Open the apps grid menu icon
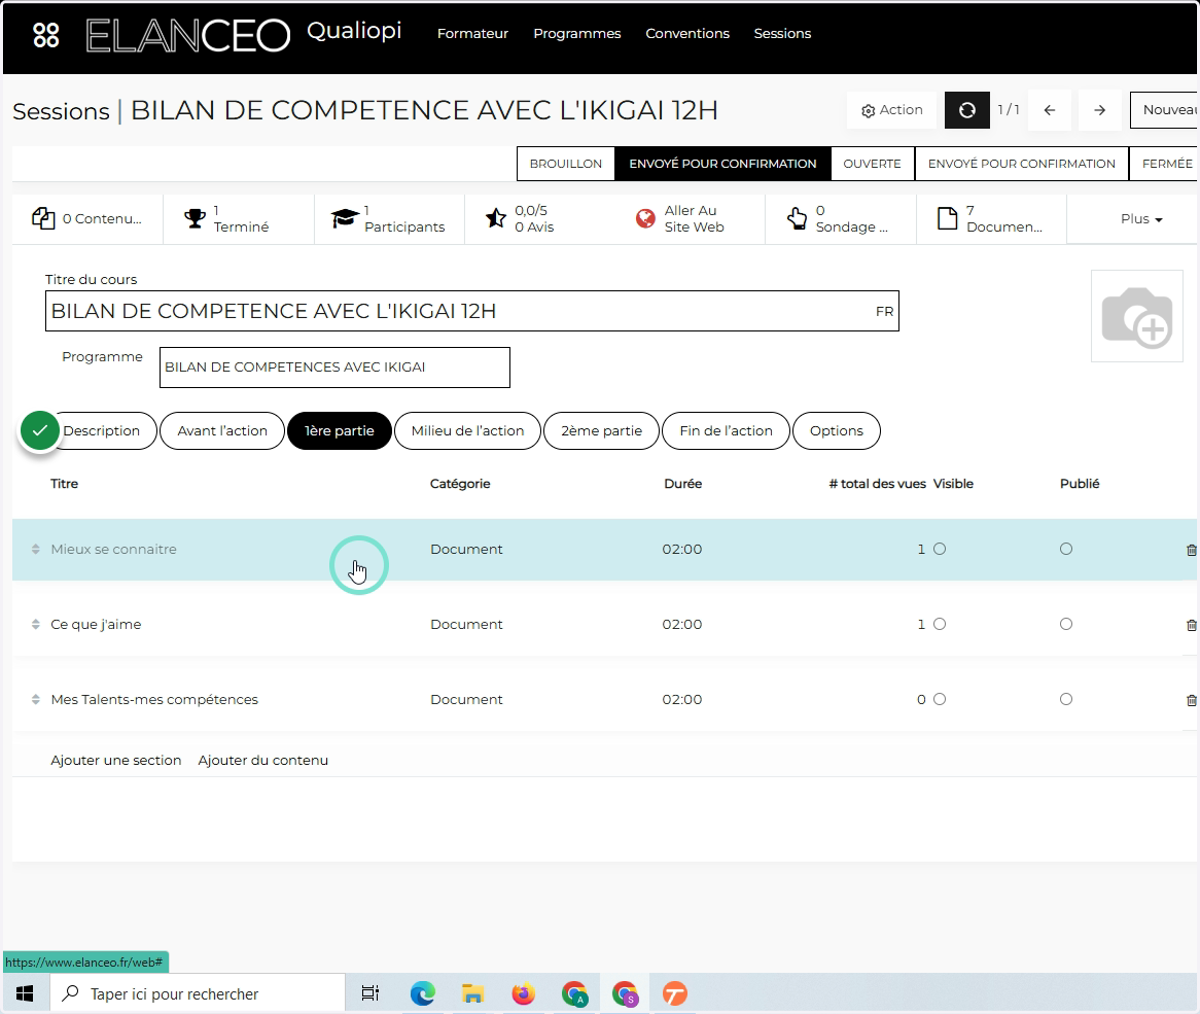 pos(46,35)
